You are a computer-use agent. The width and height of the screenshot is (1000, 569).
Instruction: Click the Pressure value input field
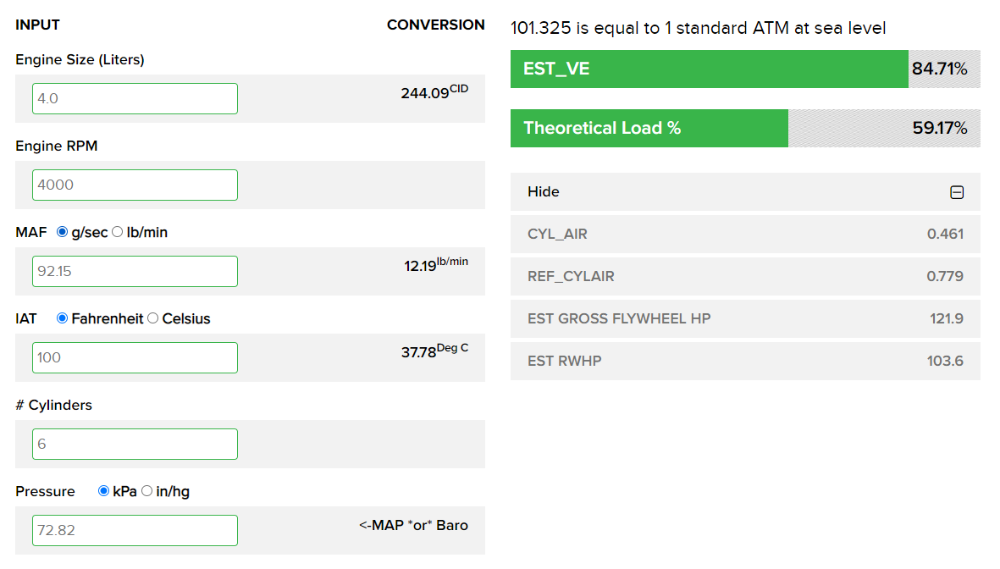(x=135, y=530)
